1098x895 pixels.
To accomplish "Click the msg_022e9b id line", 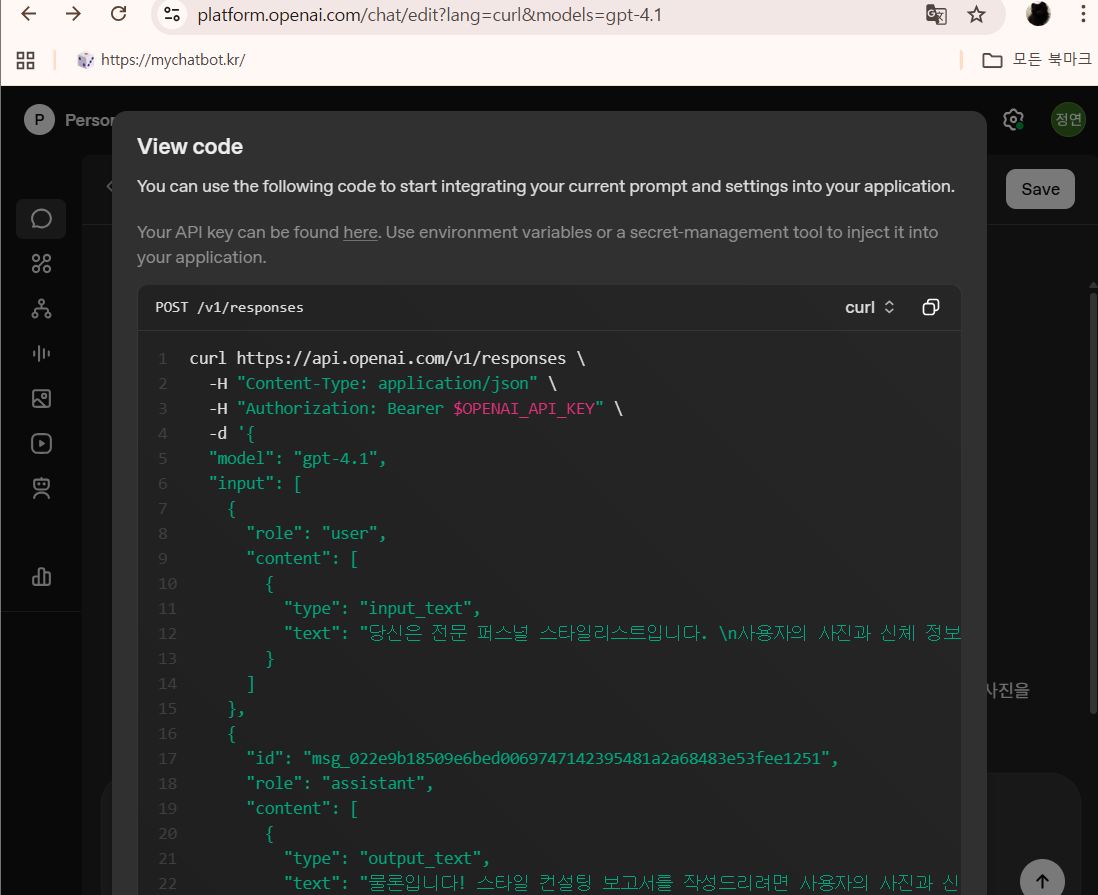I will click(x=543, y=758).
